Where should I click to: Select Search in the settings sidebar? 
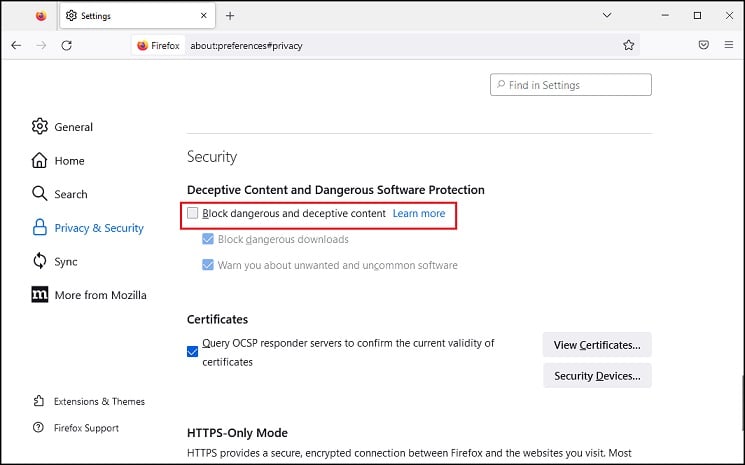(x=59, y=194)
